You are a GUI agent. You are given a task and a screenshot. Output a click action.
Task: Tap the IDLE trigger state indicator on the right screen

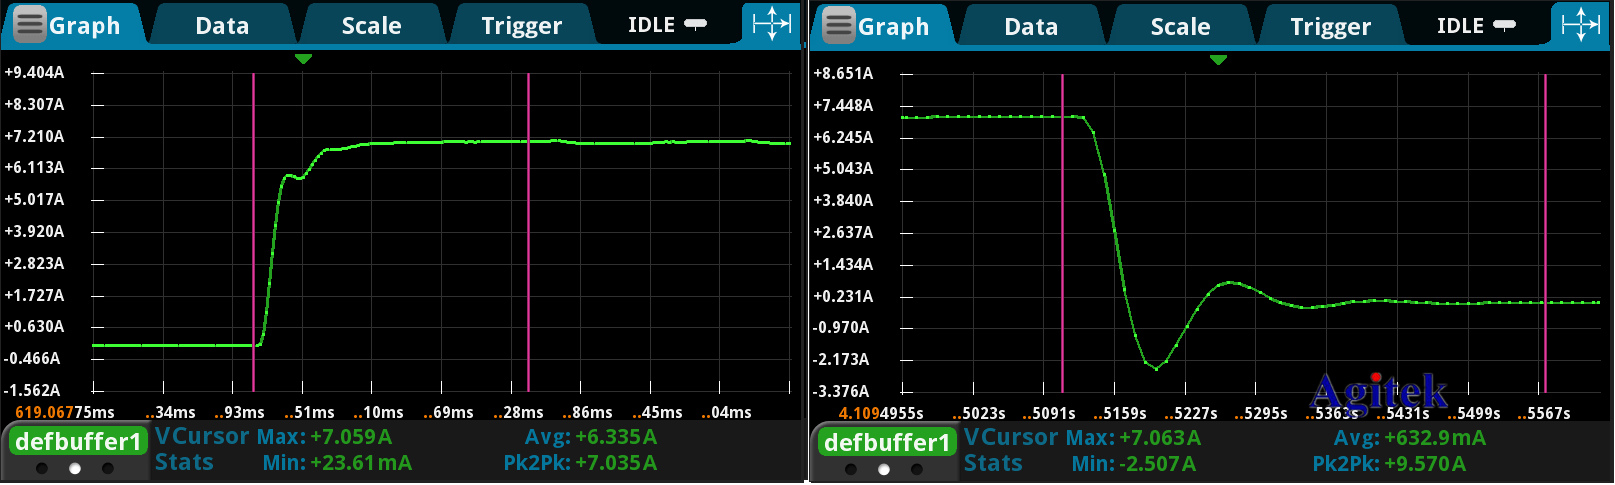point(1475,26)
